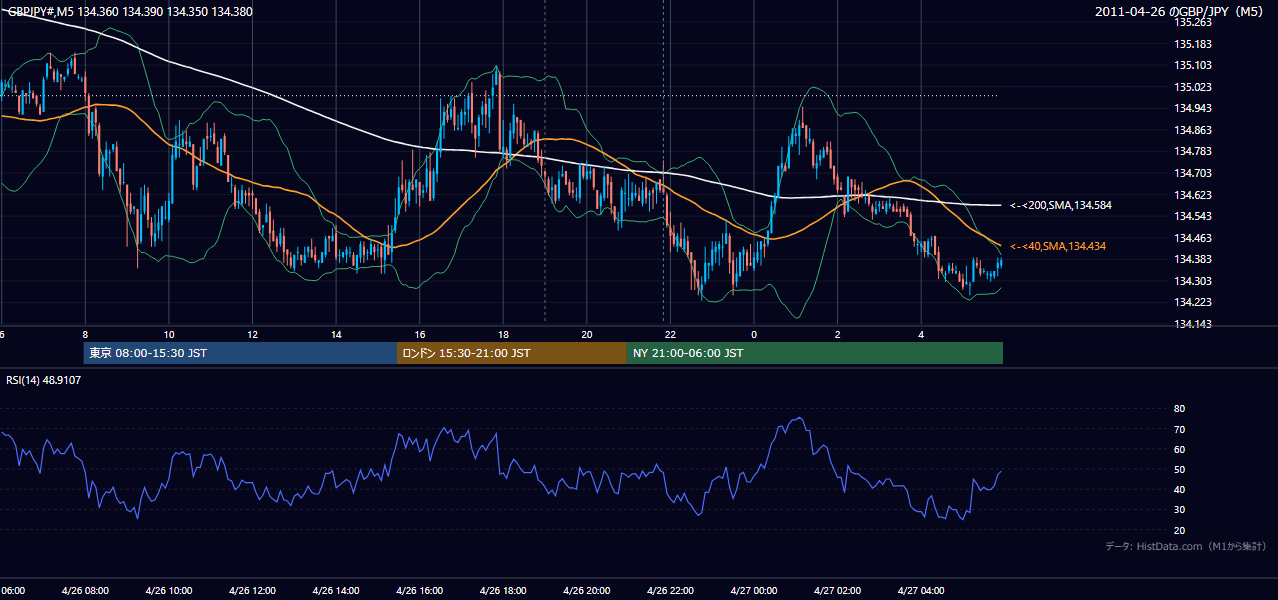Click the 4/27 00:00 time axis label

(x=754, y=591)
